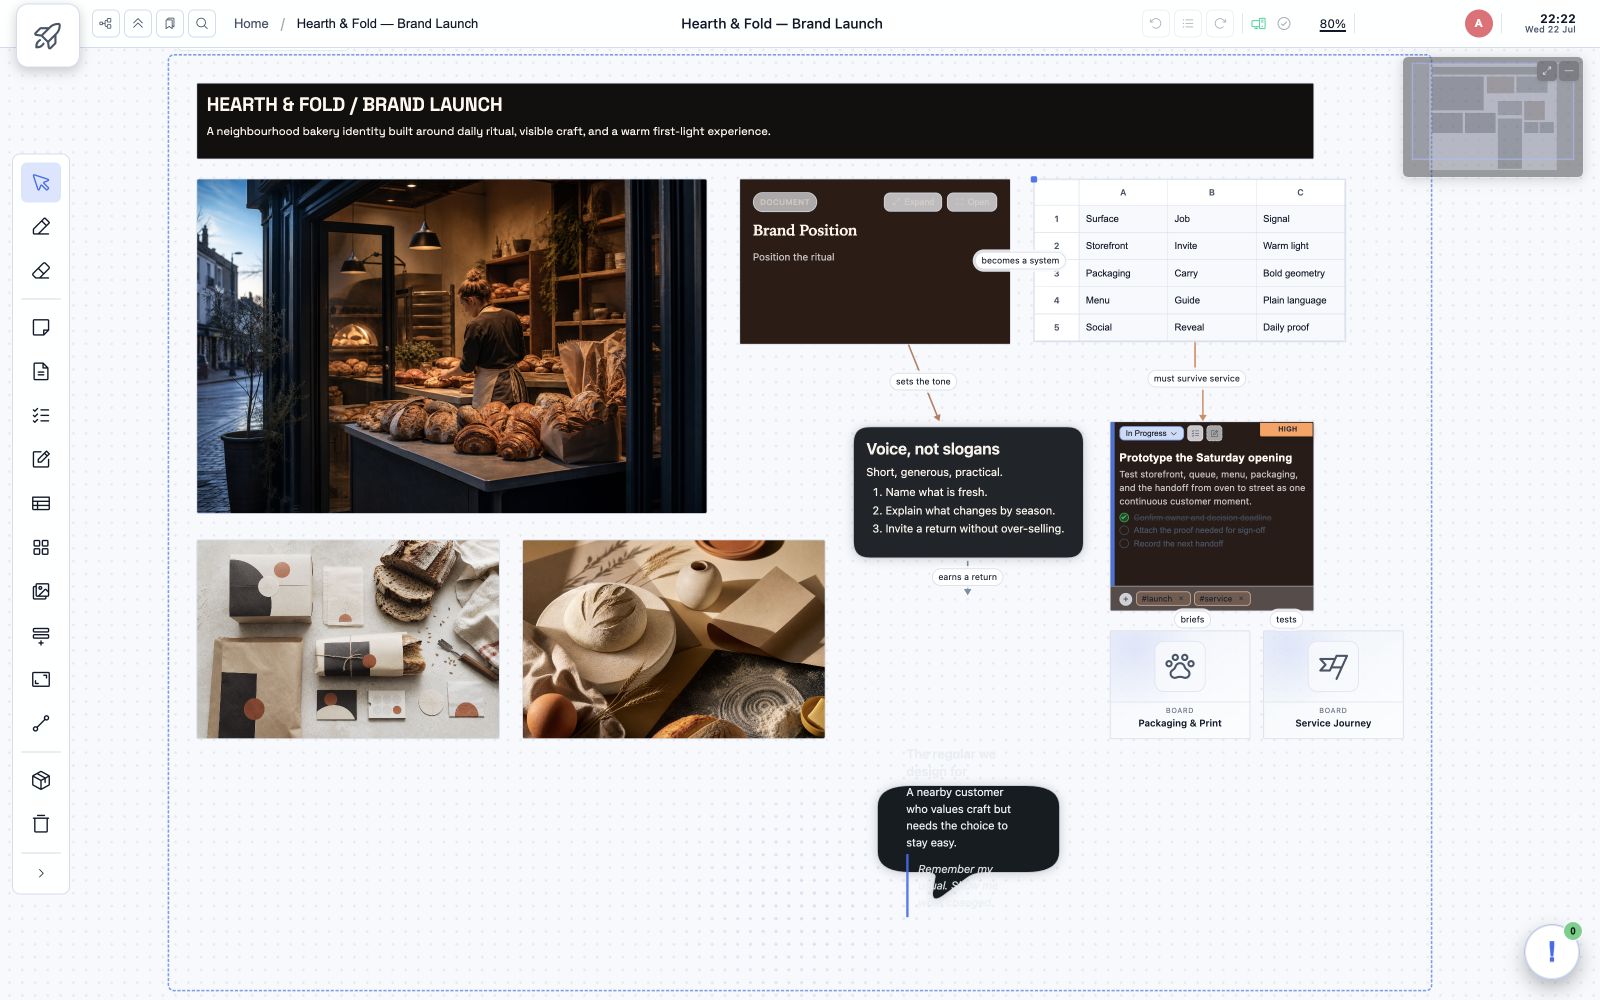Select the pen drawing tool

(x=41, y=227)
